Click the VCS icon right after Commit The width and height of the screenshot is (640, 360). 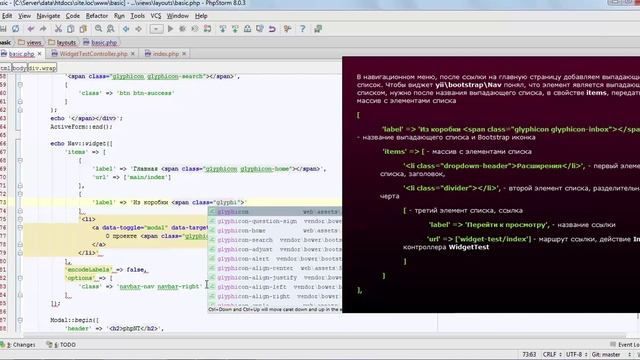coord(247,29)
